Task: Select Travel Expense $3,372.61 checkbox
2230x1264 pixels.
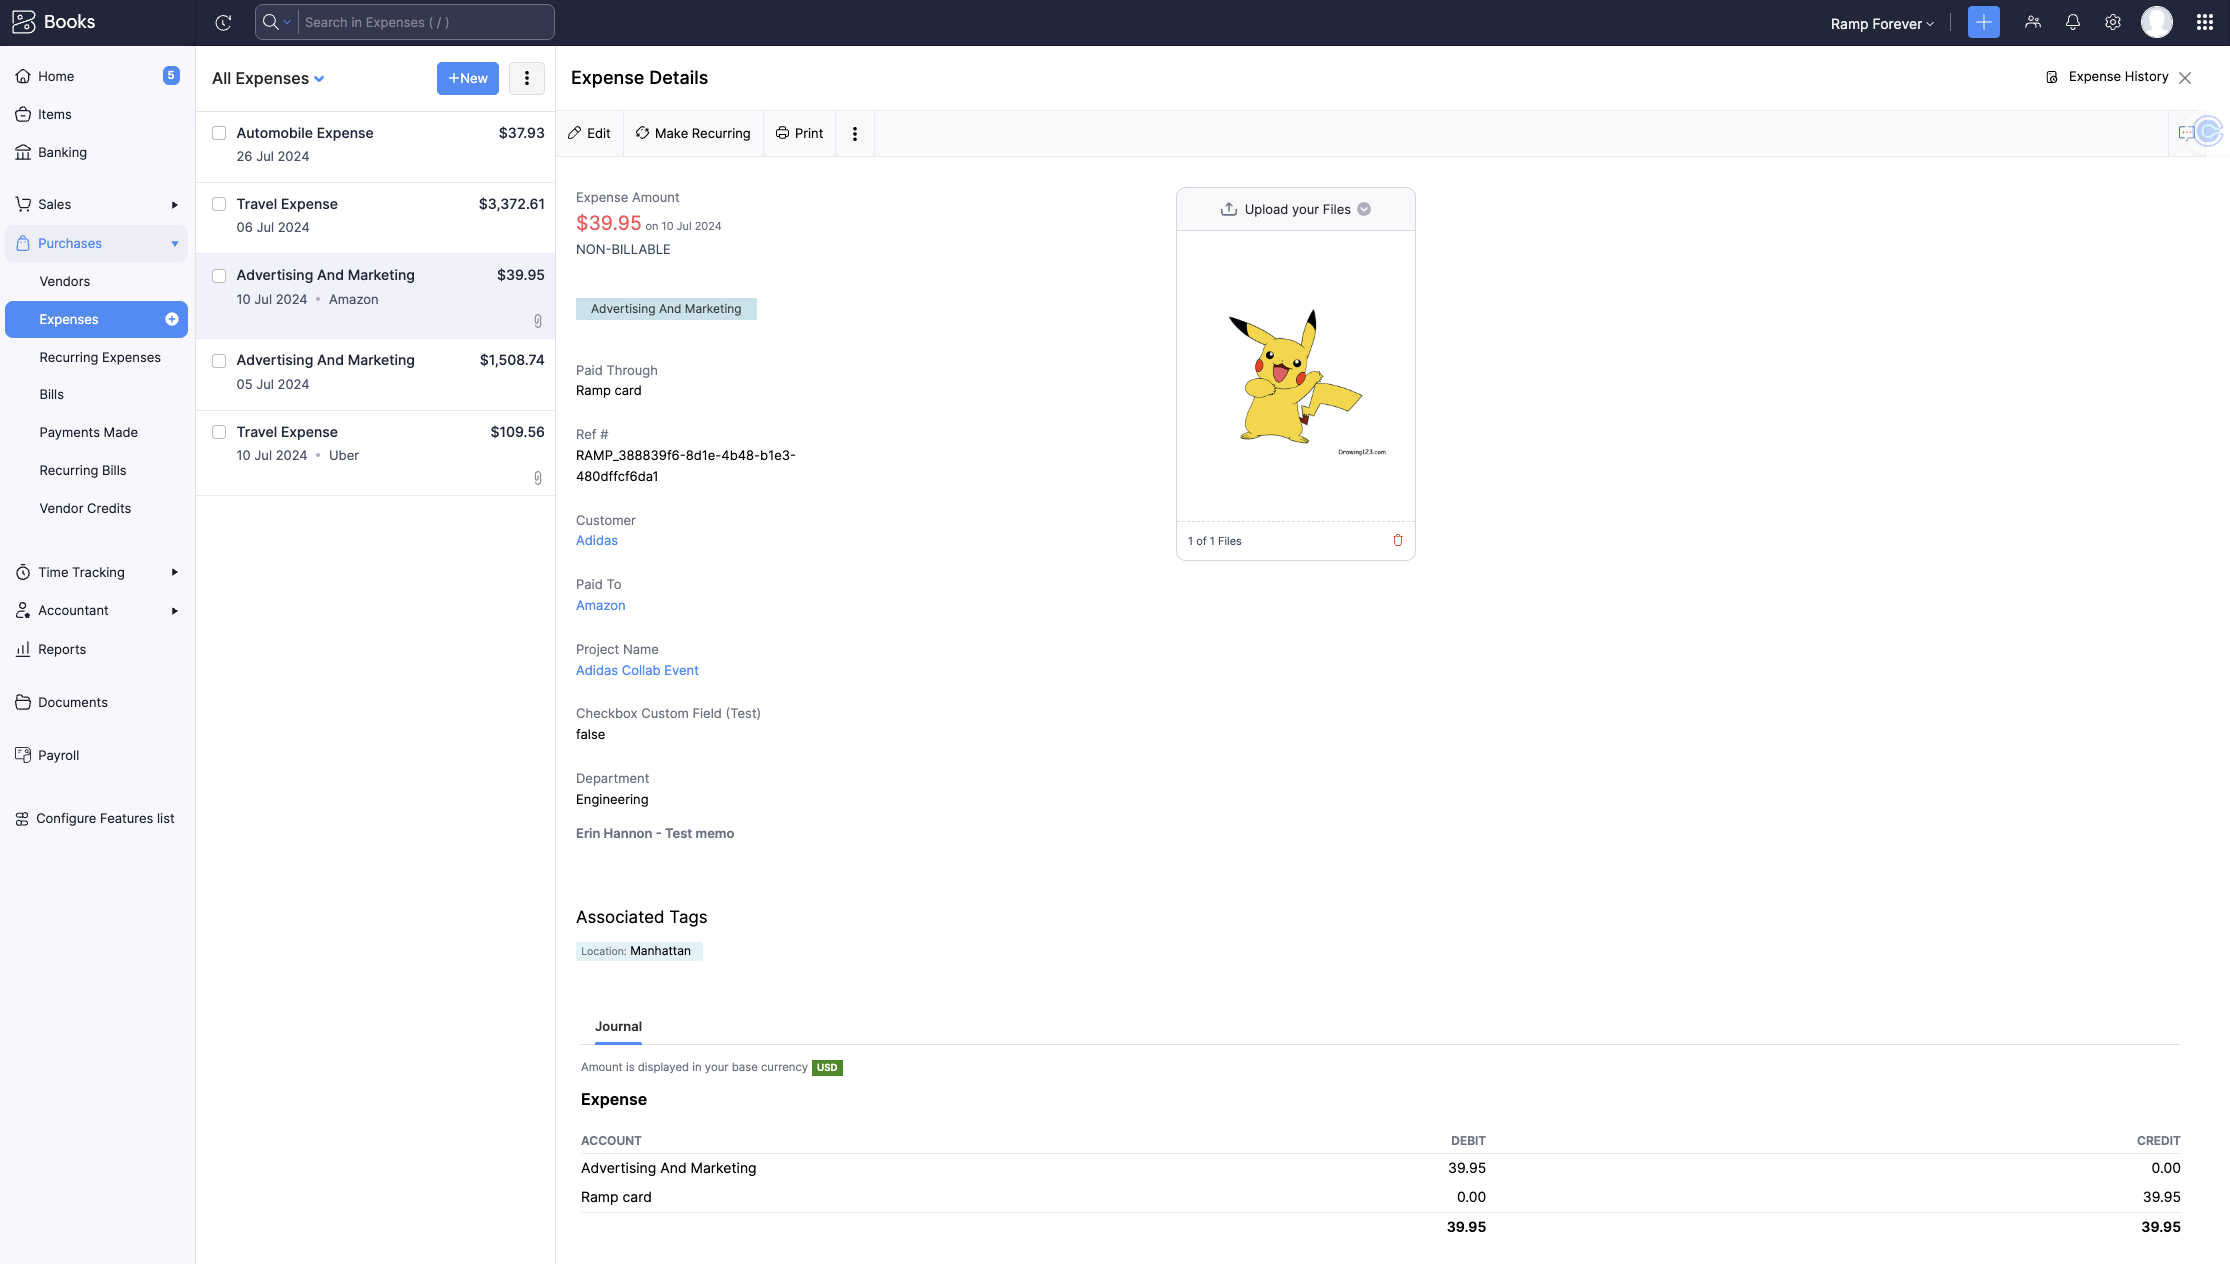Action: click(219, 204)
